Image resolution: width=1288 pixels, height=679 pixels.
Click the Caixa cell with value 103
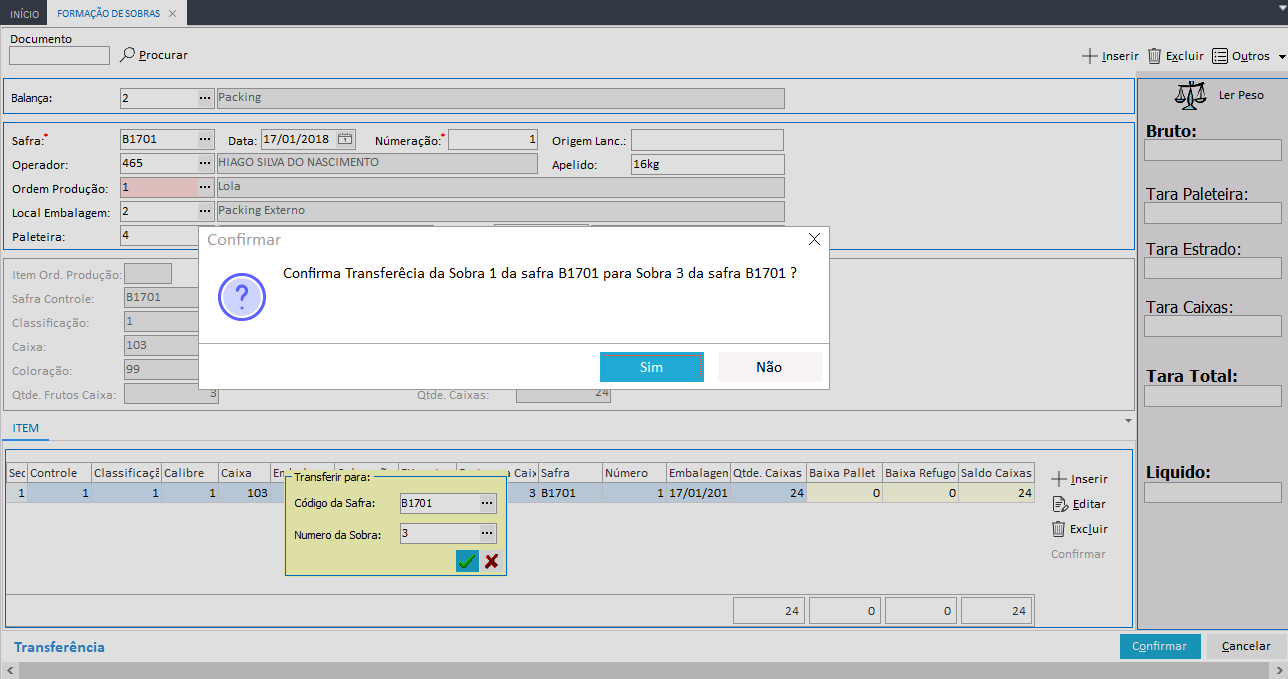(x=243, y=493)
